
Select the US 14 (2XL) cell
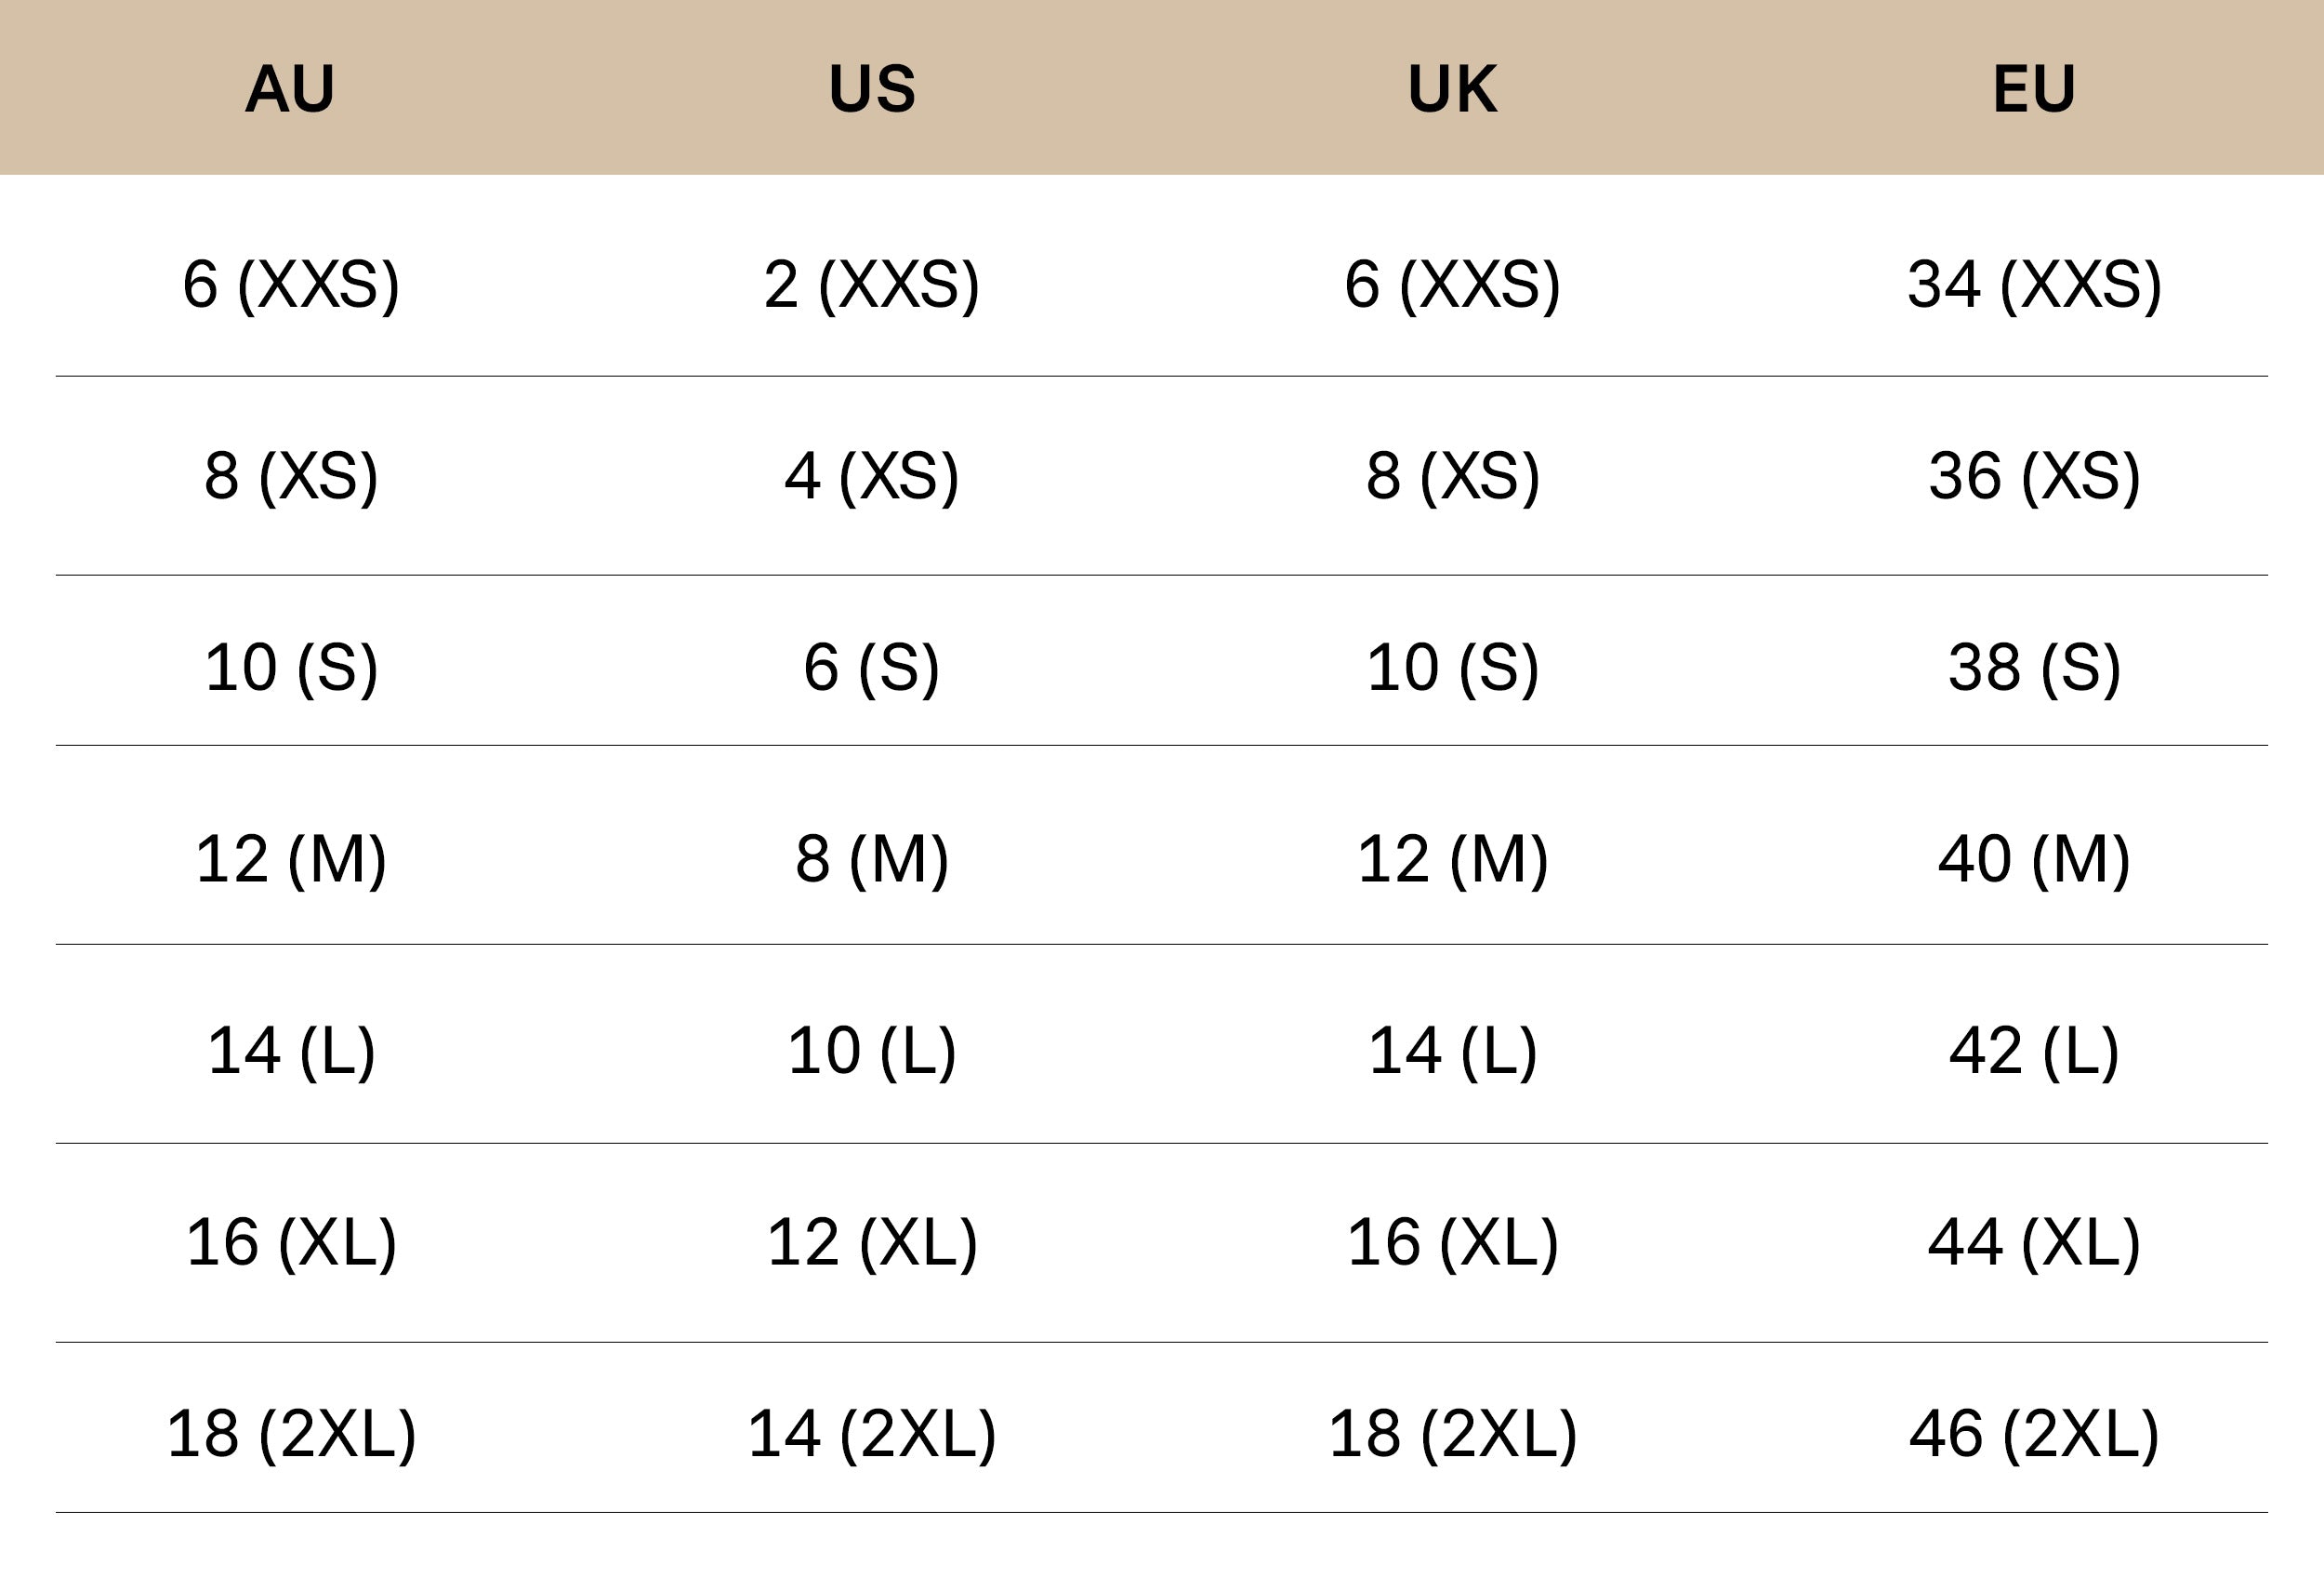coord(872,1434)
